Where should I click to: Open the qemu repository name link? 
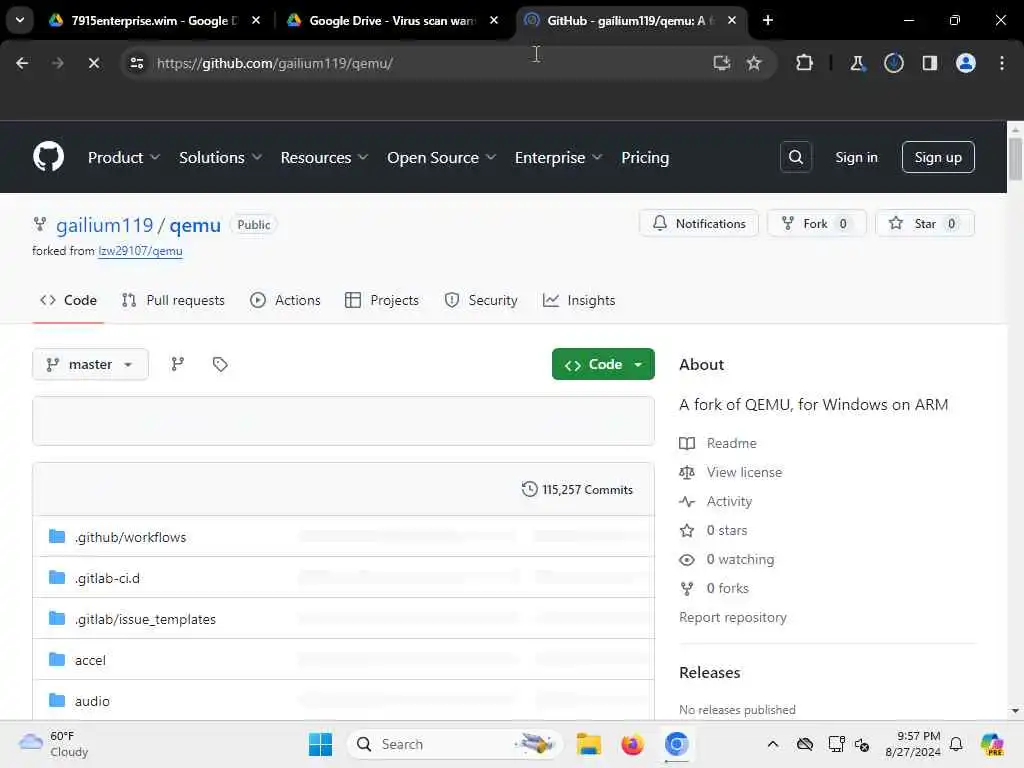[x=195, y=225]
